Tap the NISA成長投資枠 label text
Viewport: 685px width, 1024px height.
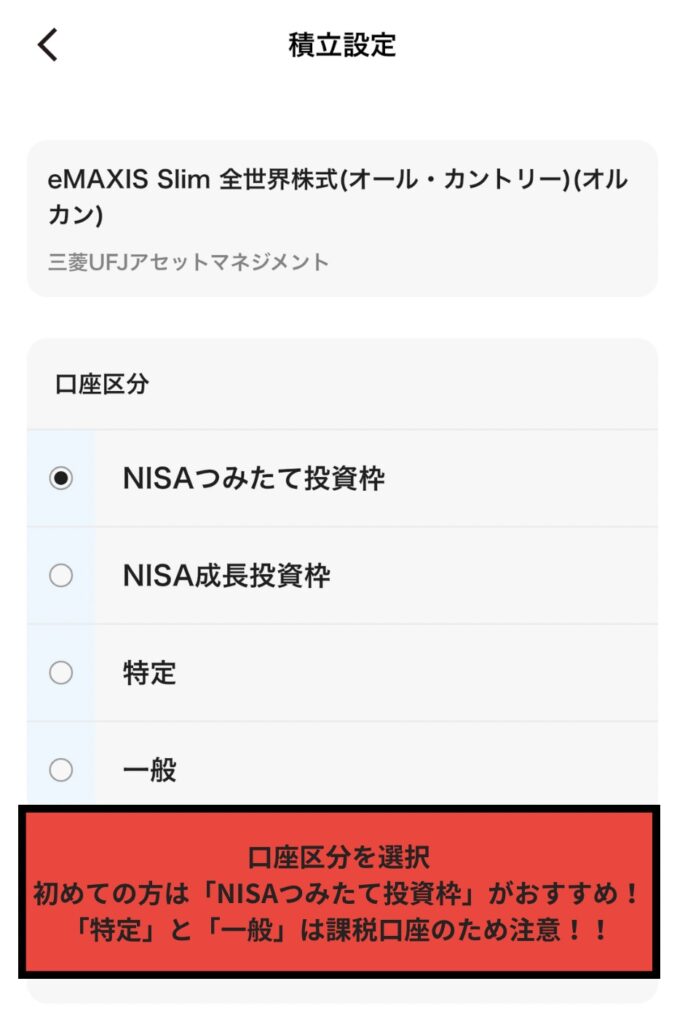pyautogui.click(x=226, y=575)
